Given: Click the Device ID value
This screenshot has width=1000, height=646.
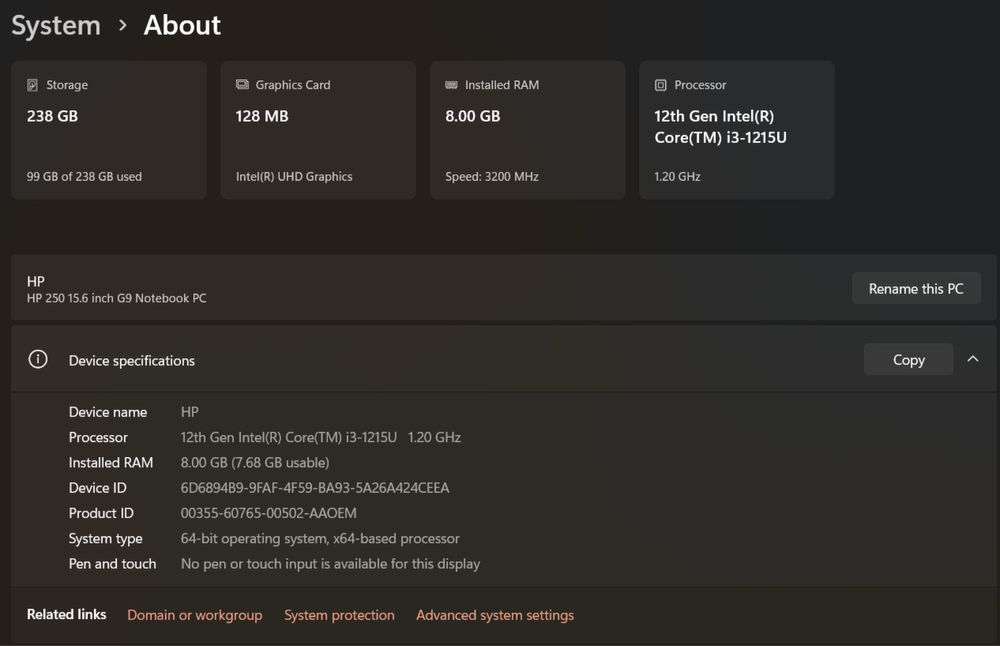Looking at the screenshot, I should tap(315, 488).
